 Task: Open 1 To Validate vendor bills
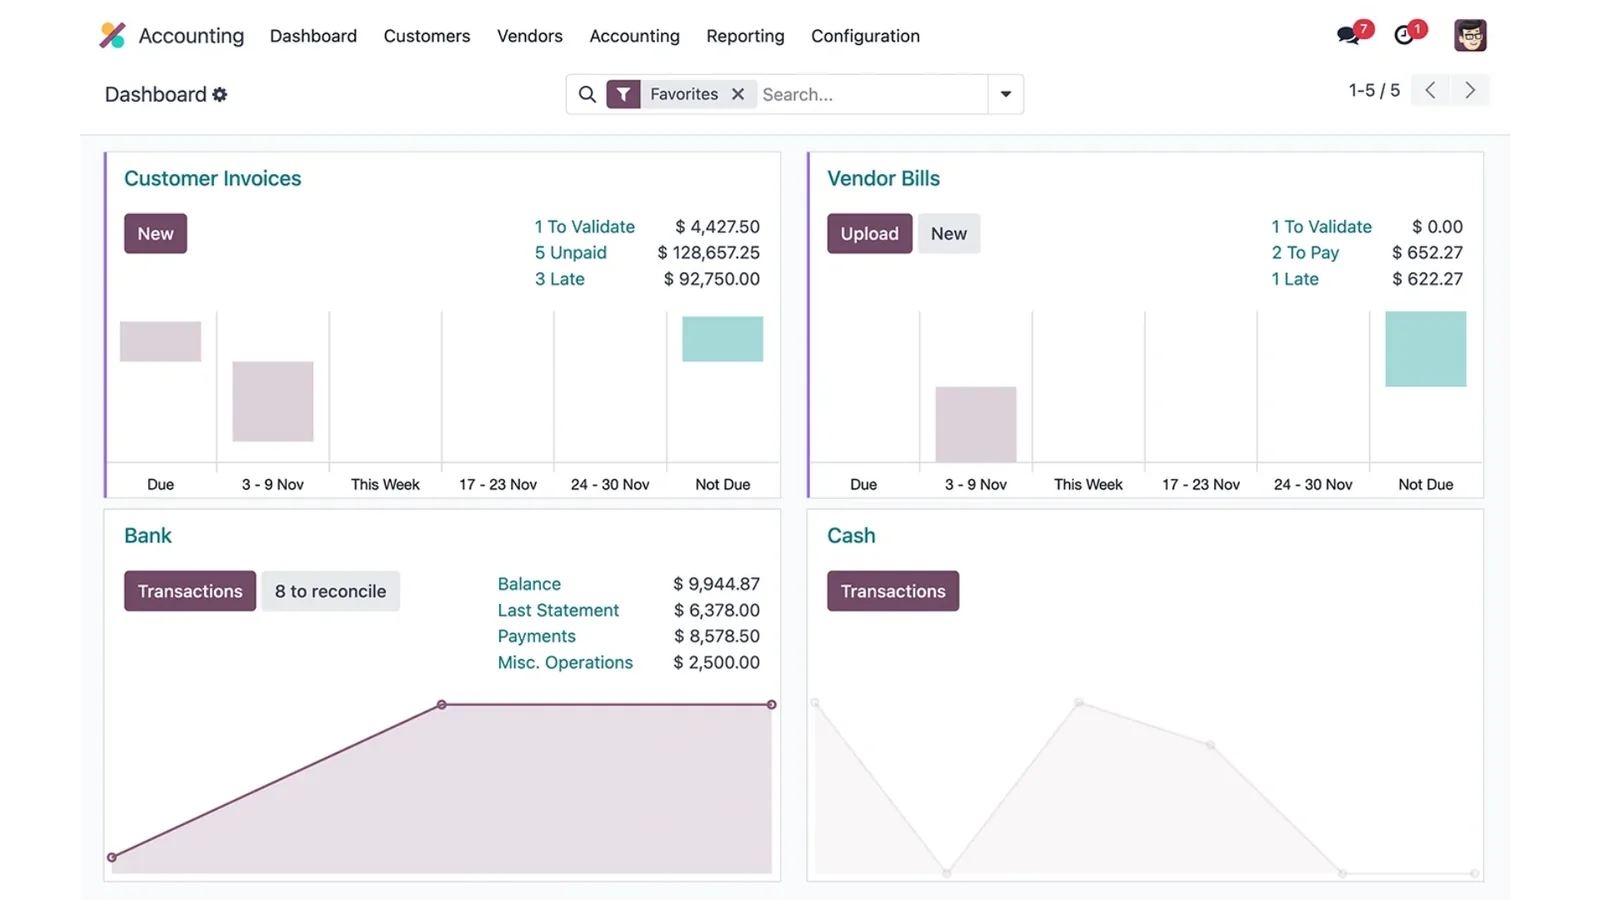(x=1321, y=227)
